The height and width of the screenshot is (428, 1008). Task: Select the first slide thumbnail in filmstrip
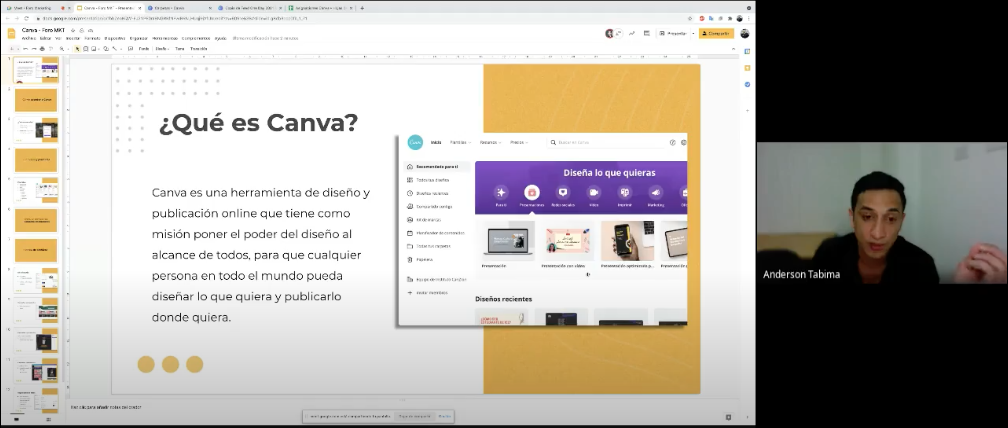[x=36, y=70]
